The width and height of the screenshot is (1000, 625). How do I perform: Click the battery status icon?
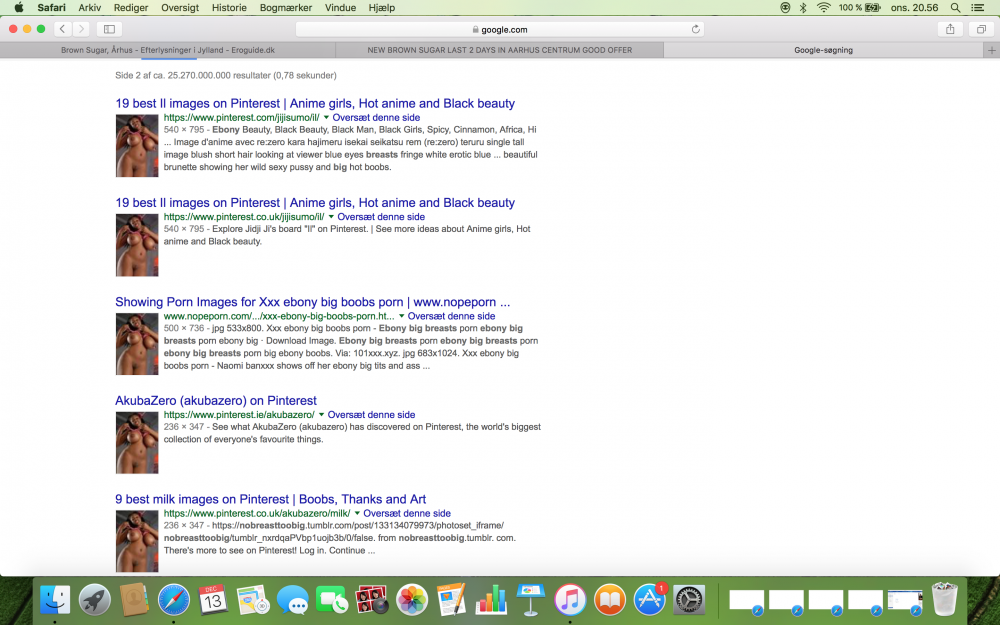pyautogui.click(x=872, y=8)
